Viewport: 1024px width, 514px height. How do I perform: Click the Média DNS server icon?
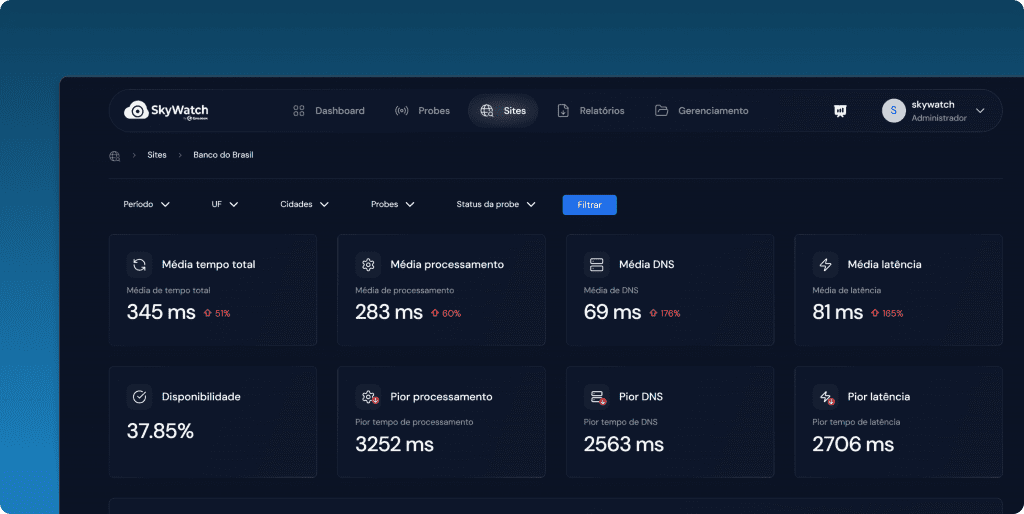pyautogui.click(x=596, y=265)
